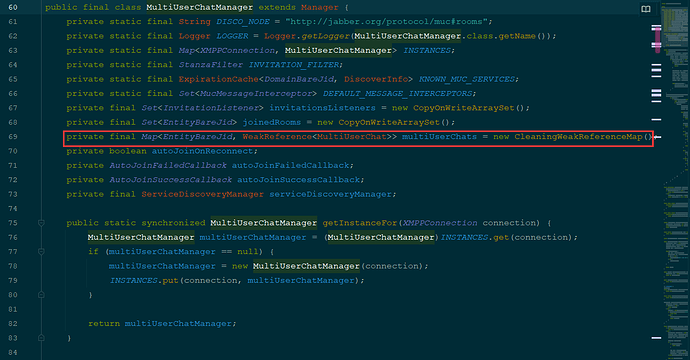The height and width of the screenshot is (360, 690).
Task: Click the getName() call on line 62
Action: (525, 36)
